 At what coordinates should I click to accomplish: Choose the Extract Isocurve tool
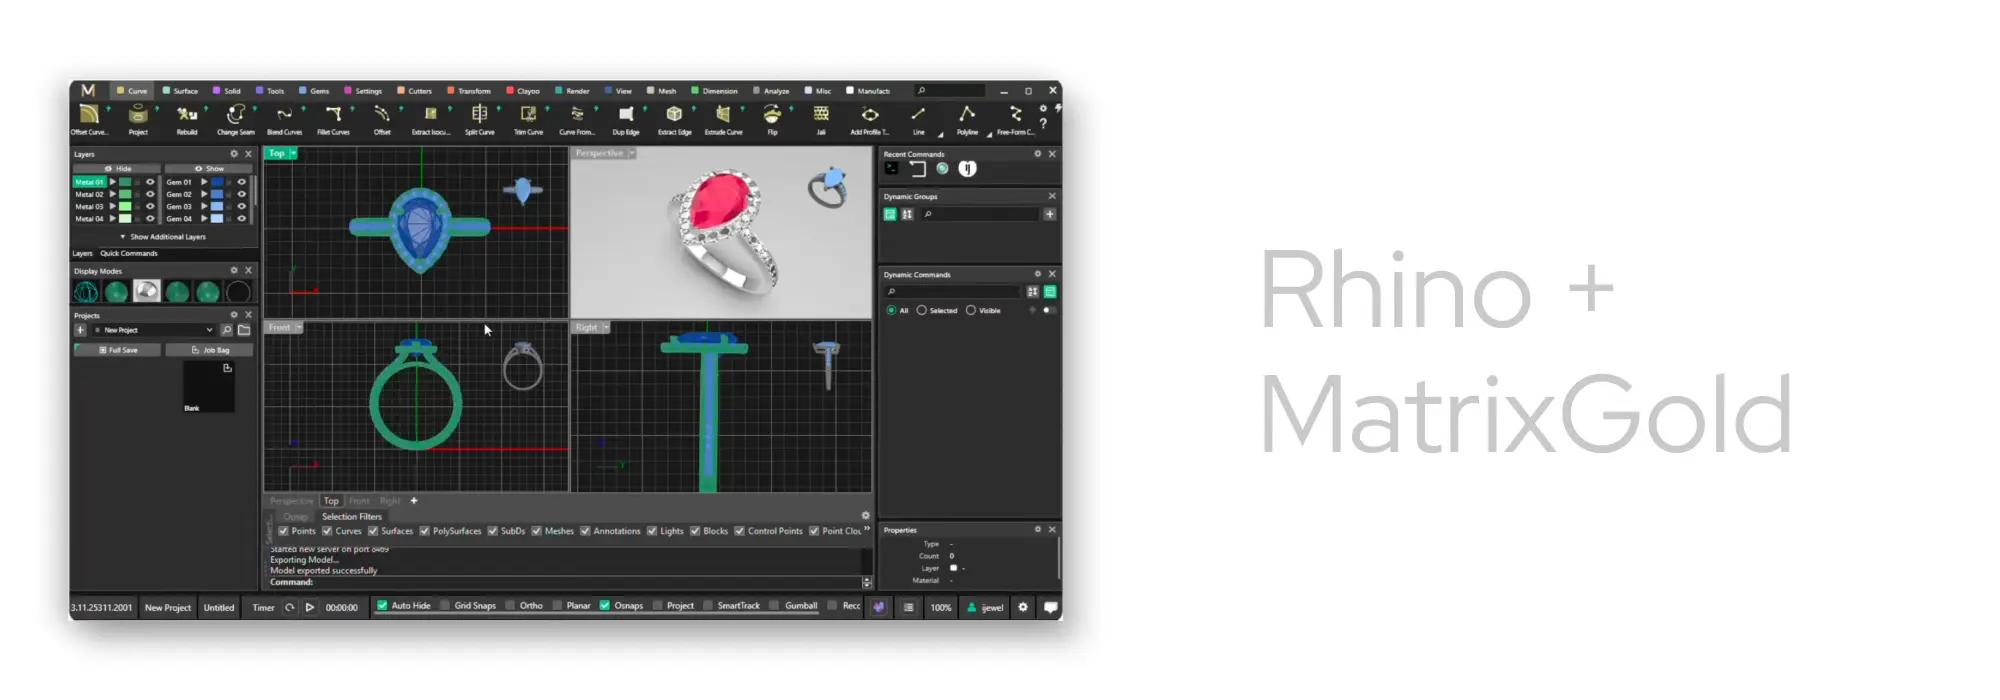click(x=431, y=119)
